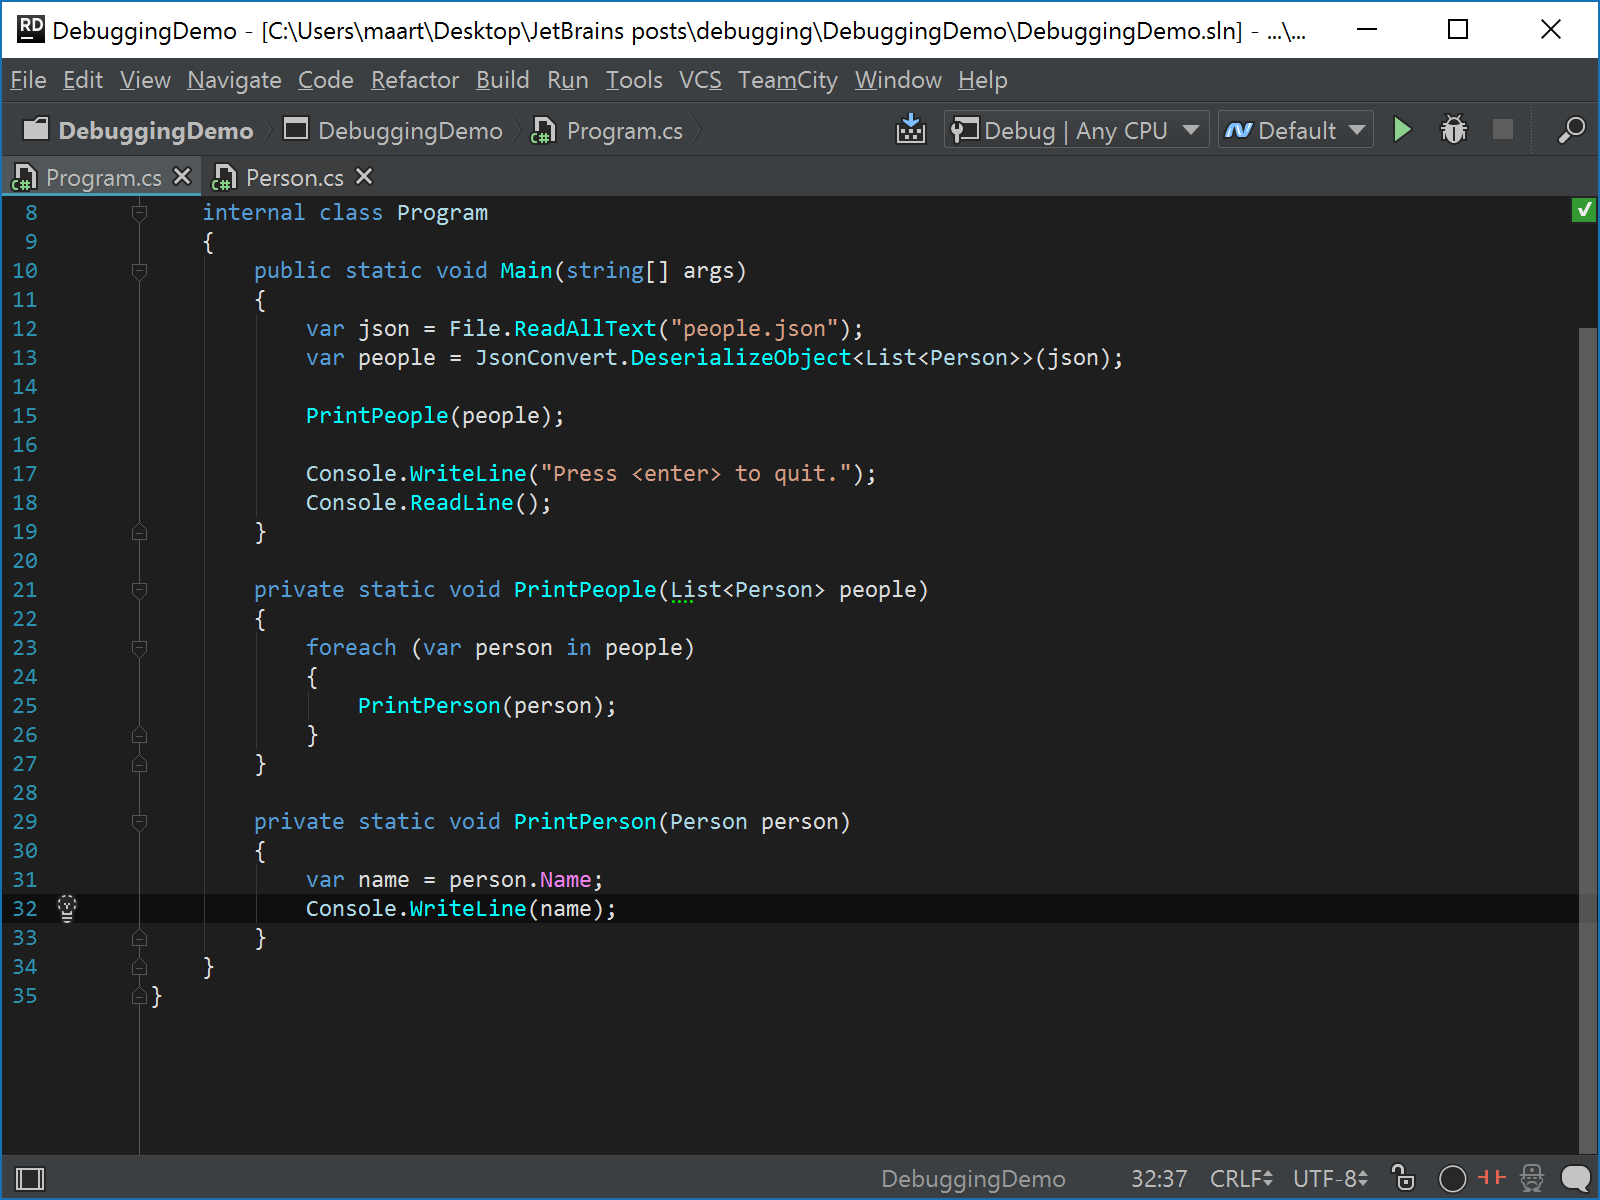Screen dimensions: 1600x1200
Task: Run the Default configuration with green arrow
Action: (1402, 130)
